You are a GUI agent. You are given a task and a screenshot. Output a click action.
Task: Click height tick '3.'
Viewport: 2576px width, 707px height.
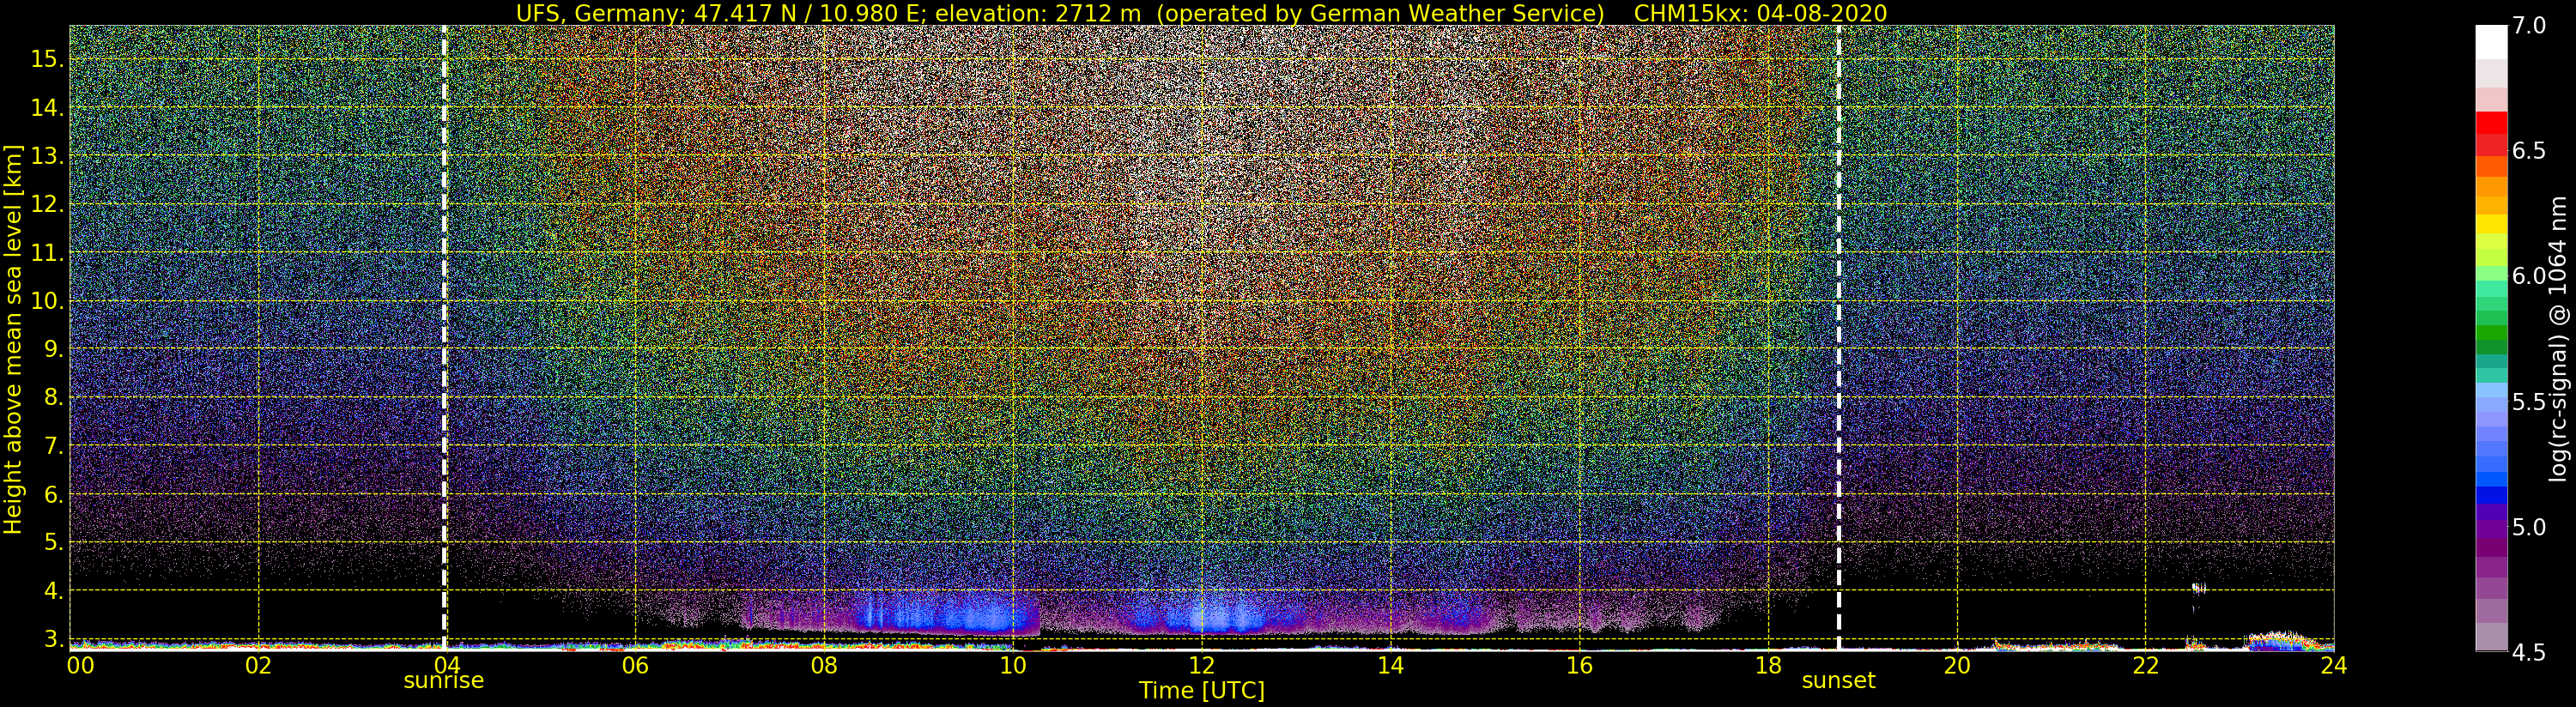[54, 638]
